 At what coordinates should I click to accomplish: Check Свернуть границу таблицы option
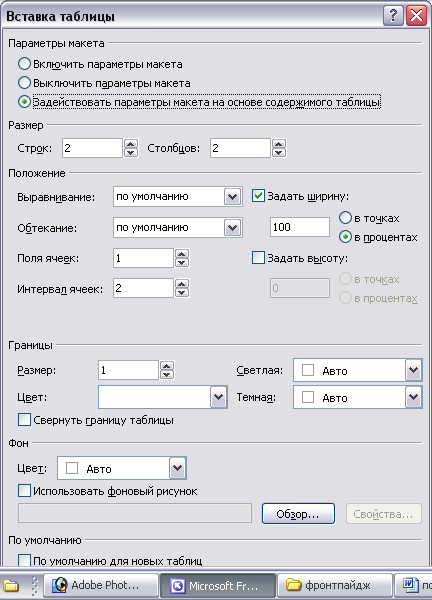(x=24, y=420)
